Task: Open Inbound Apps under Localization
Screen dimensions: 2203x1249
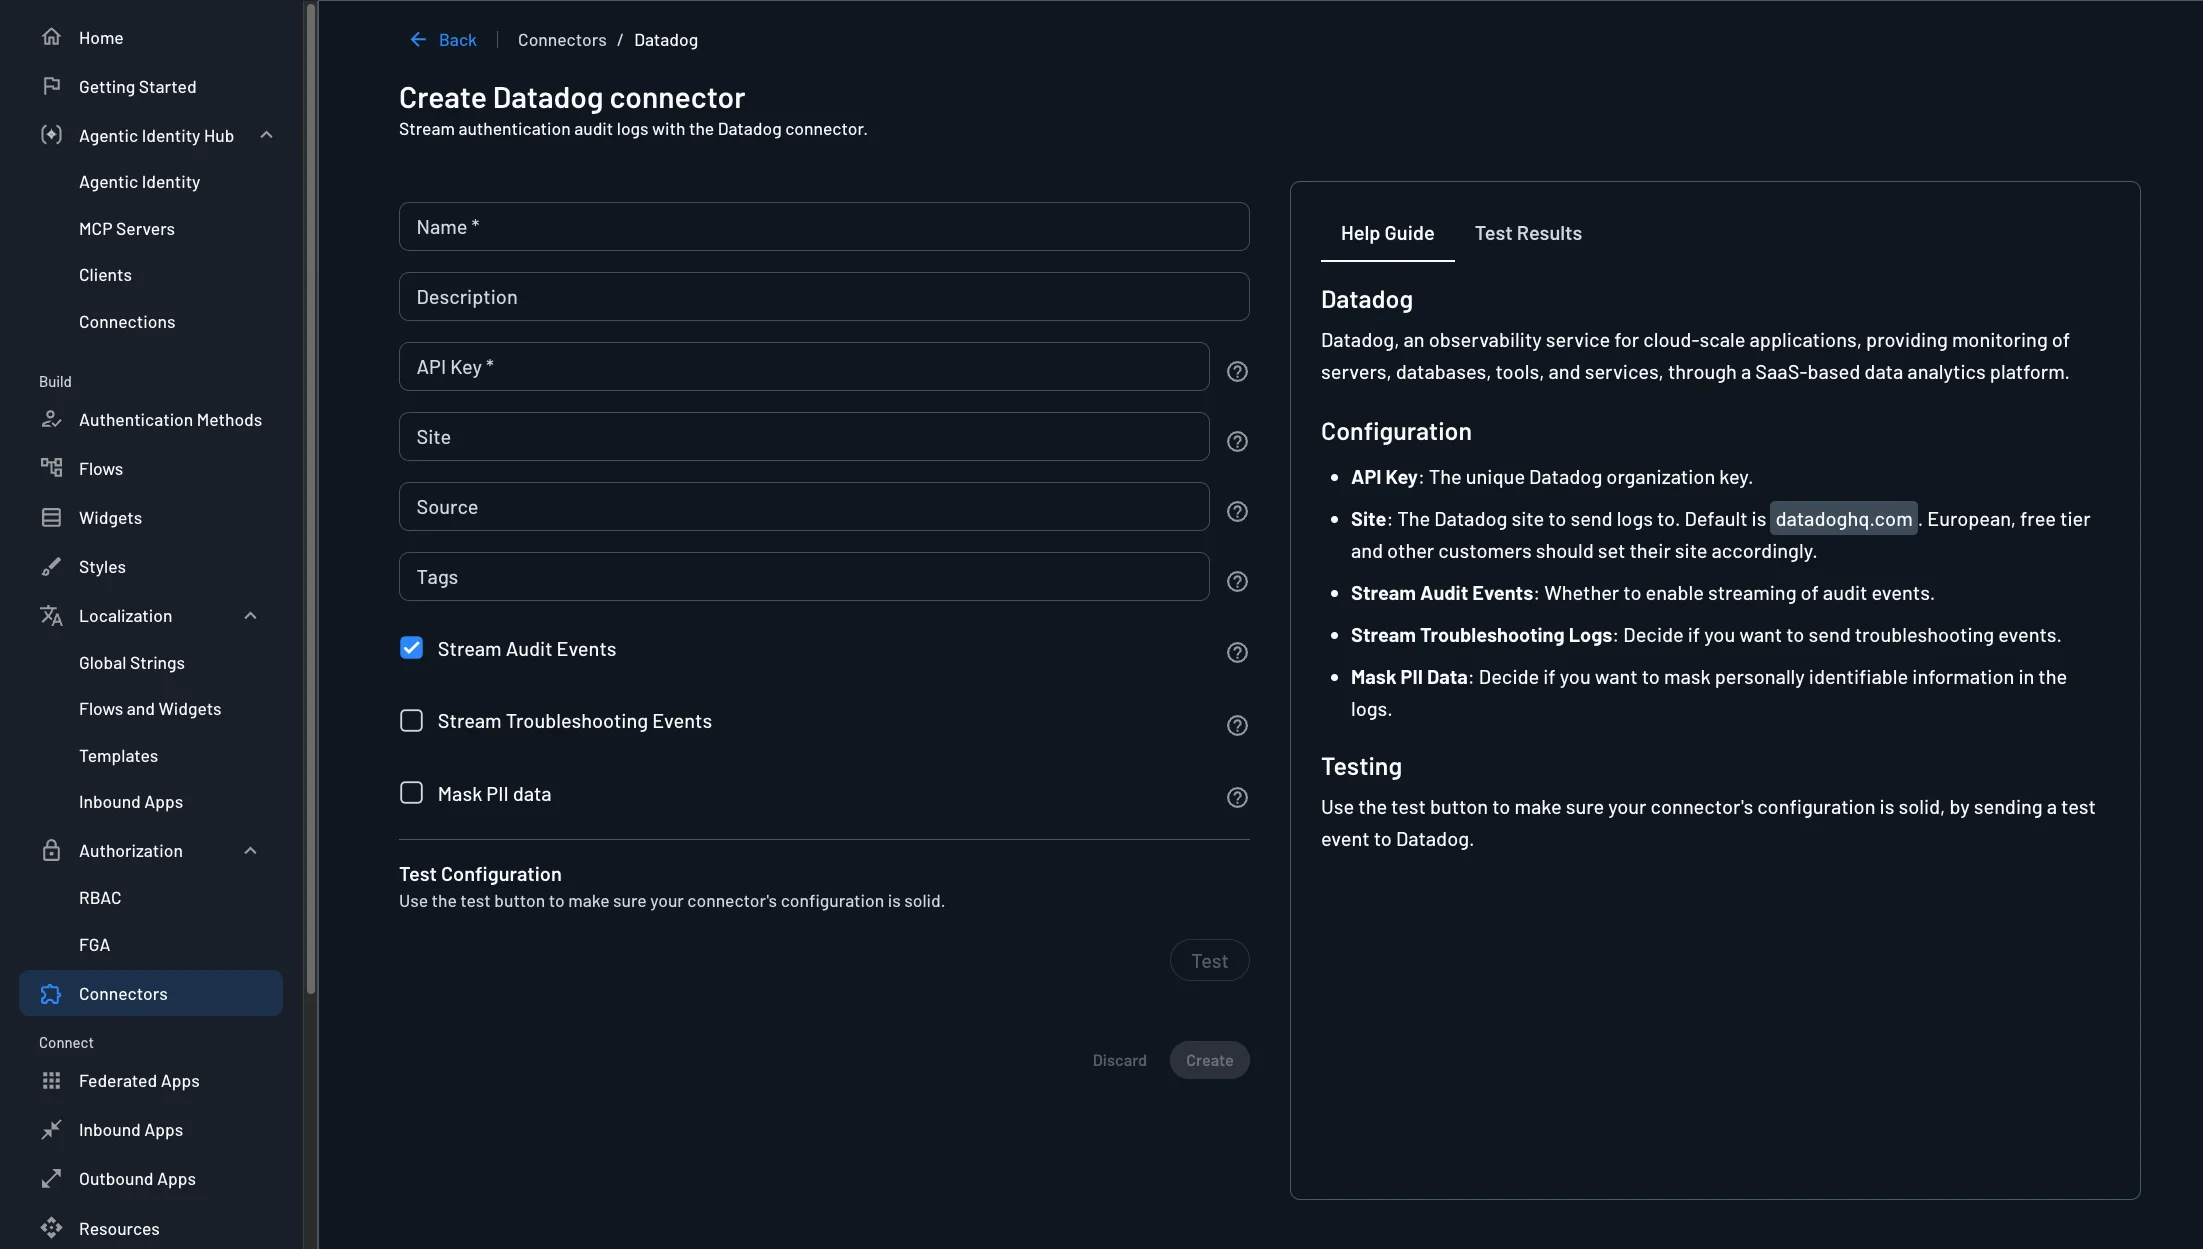Action: (x=131, y=801)
